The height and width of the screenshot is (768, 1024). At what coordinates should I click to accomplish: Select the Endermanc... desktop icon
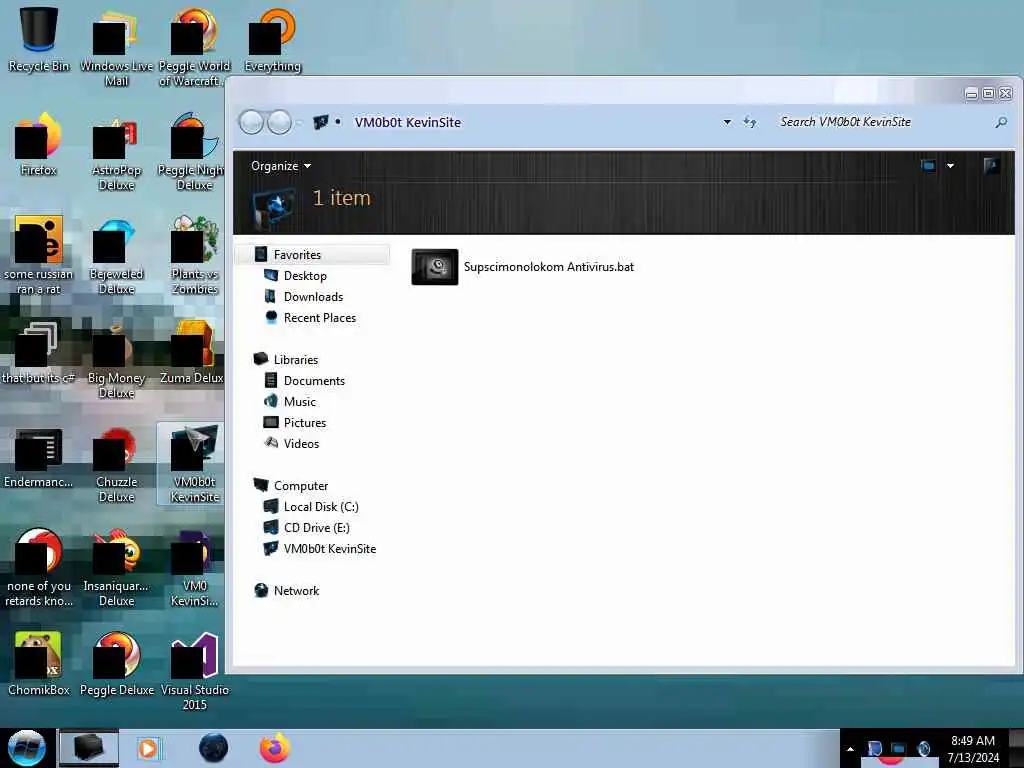[39, 457]
